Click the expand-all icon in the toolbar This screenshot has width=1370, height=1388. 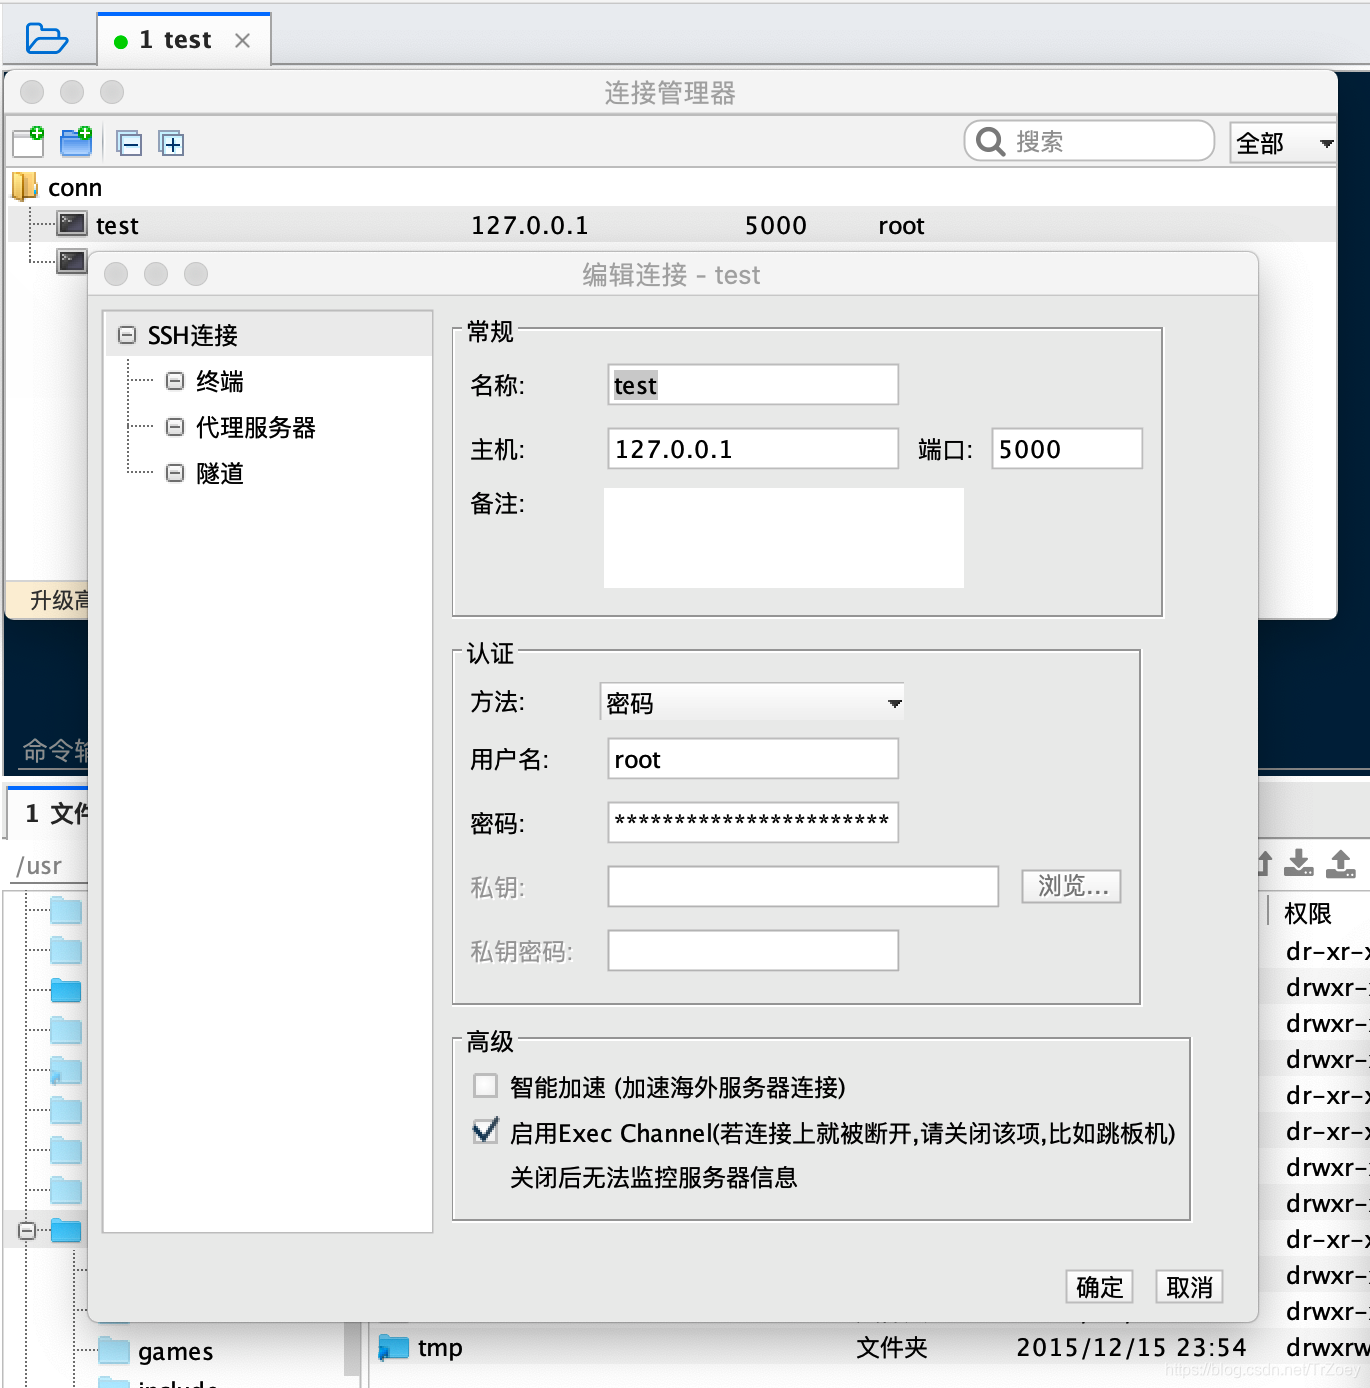coord(172,143)
